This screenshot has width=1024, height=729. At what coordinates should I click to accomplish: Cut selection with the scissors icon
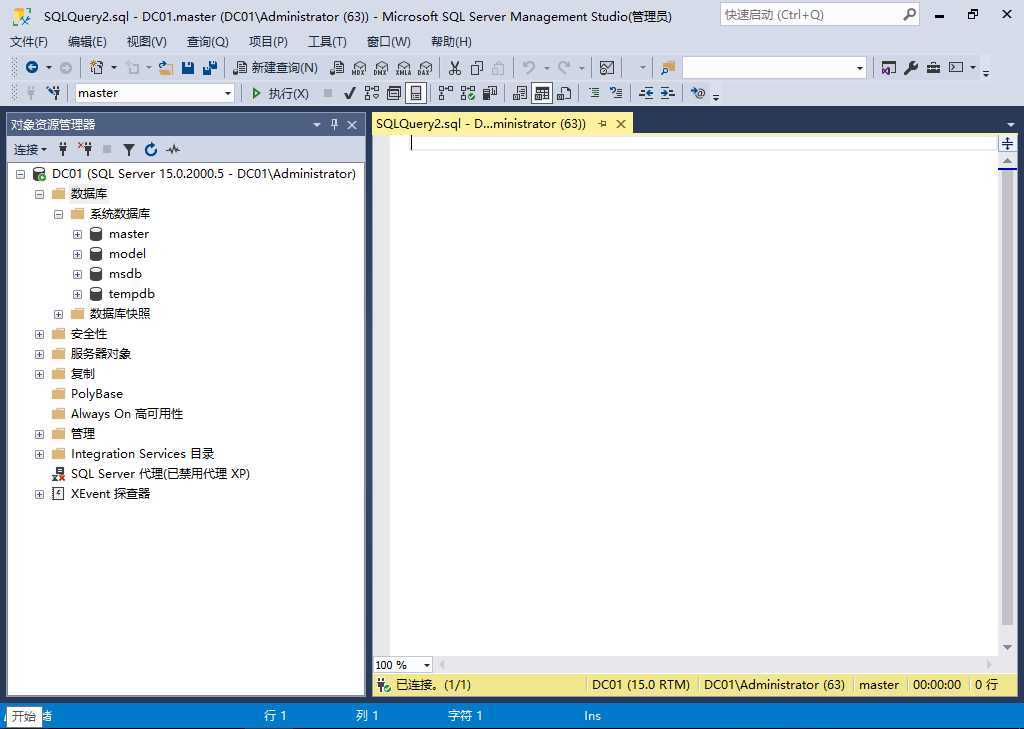pos(455,67)
